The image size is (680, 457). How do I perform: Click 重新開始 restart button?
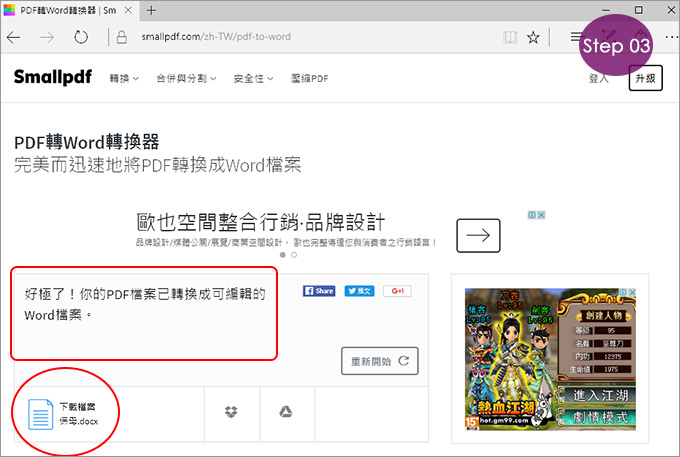pyautogui.click(x=379, y=361)
